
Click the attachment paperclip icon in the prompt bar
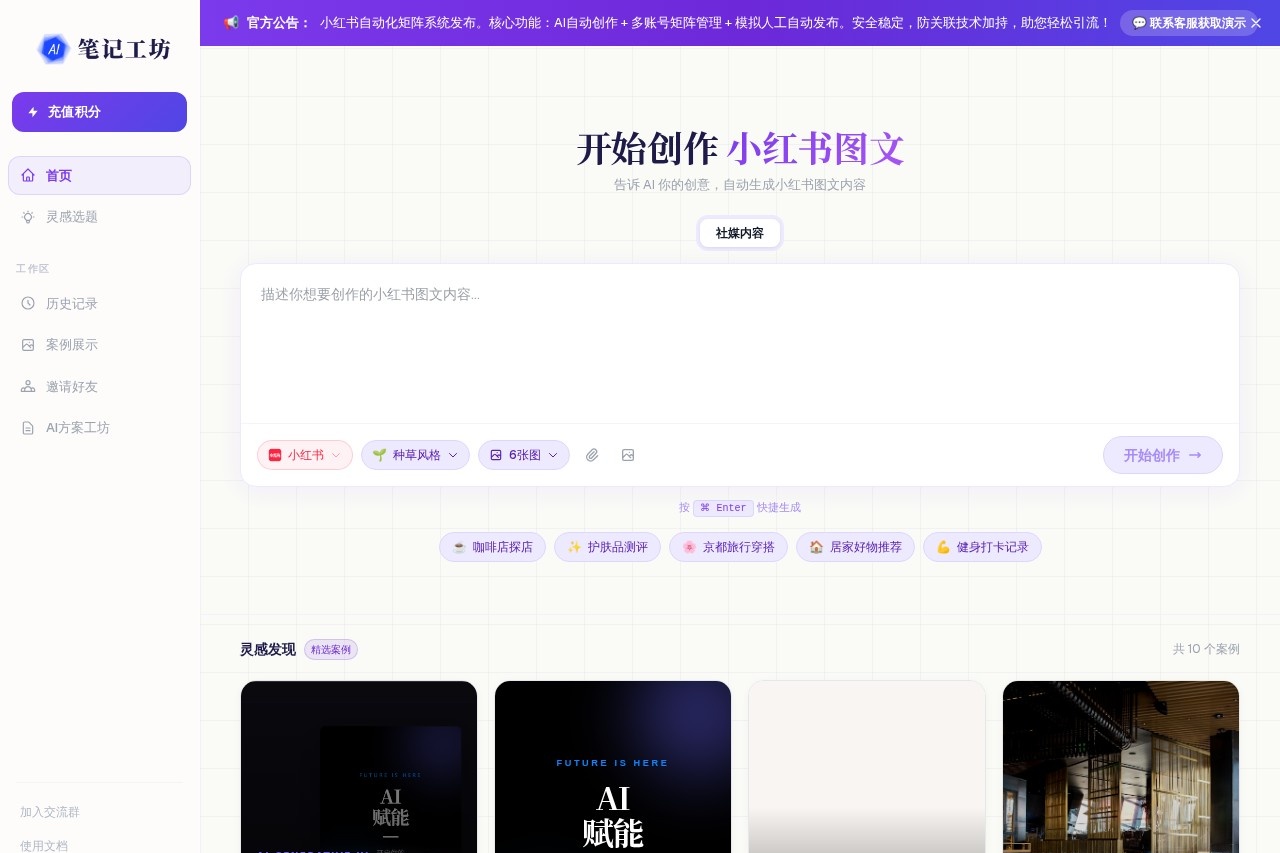click(592, 455)
